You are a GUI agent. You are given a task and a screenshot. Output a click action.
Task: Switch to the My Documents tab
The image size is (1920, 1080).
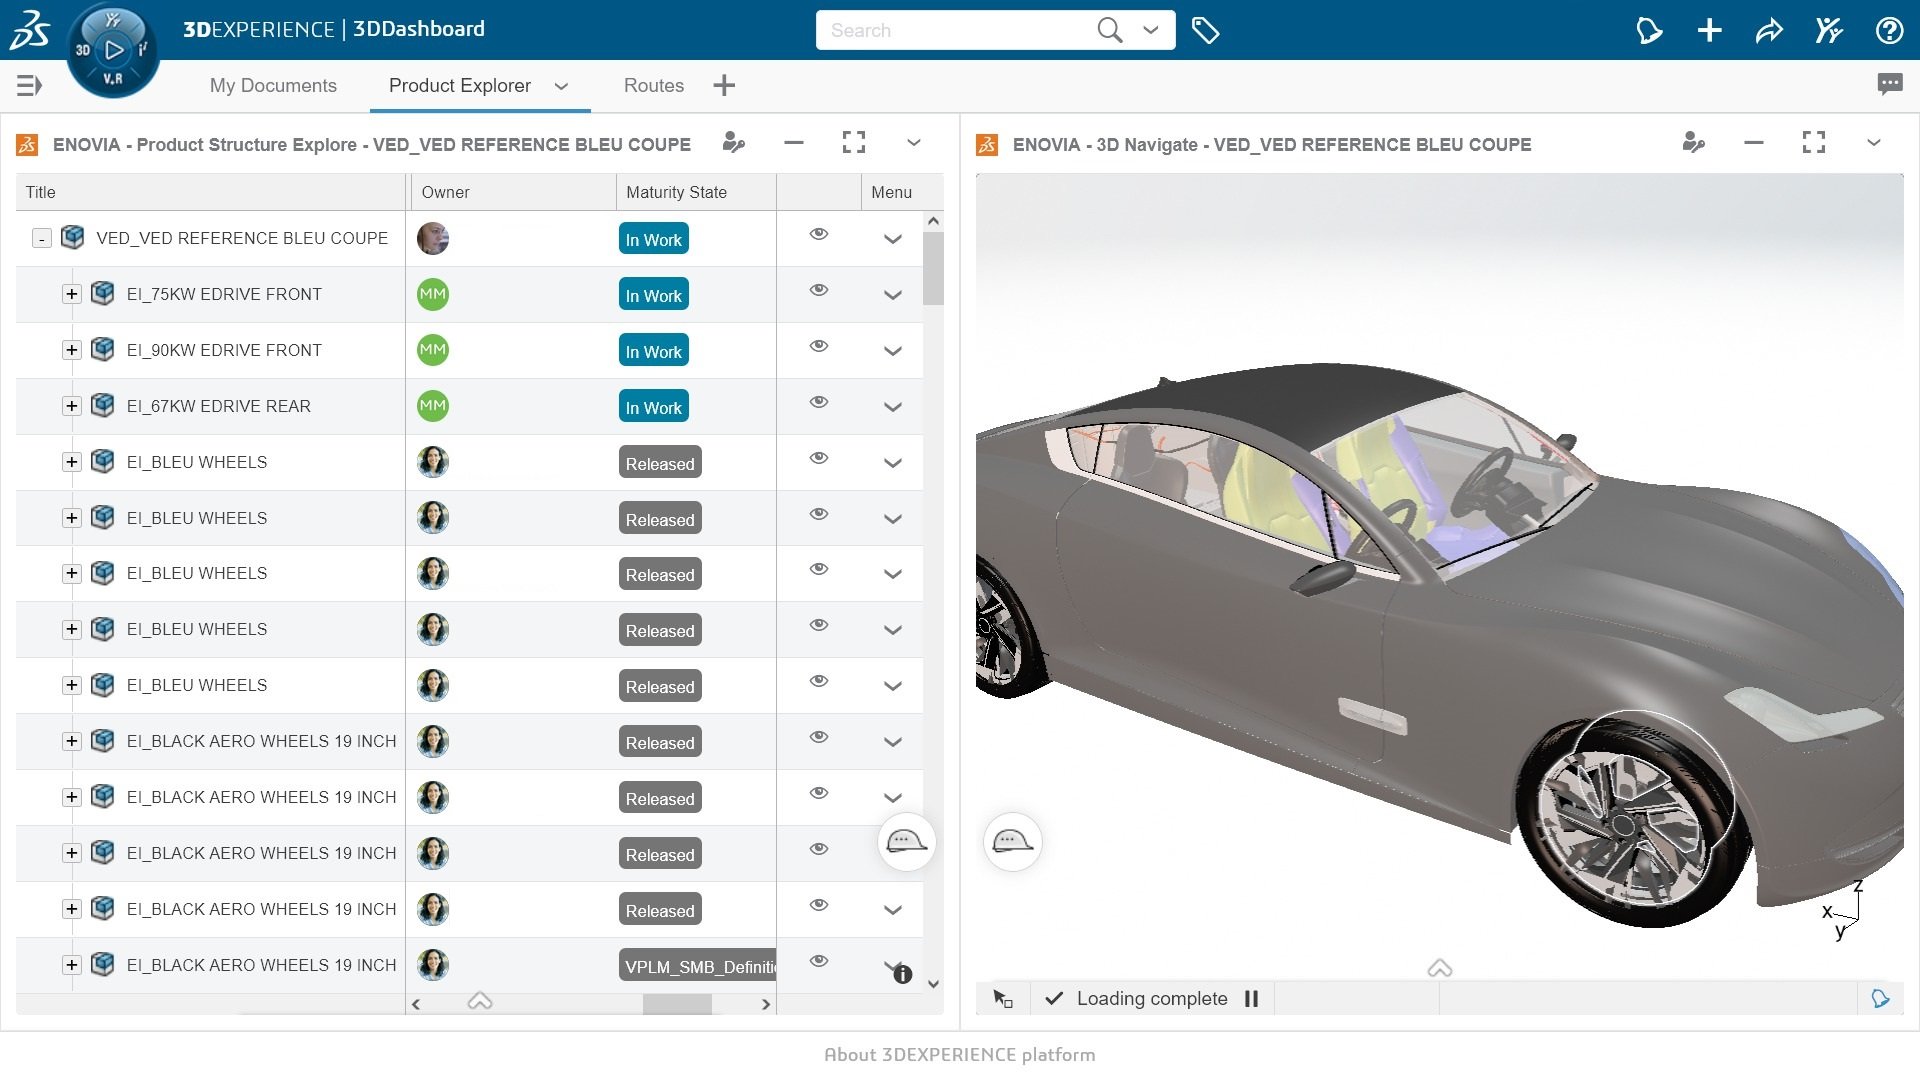click(273, 86)
